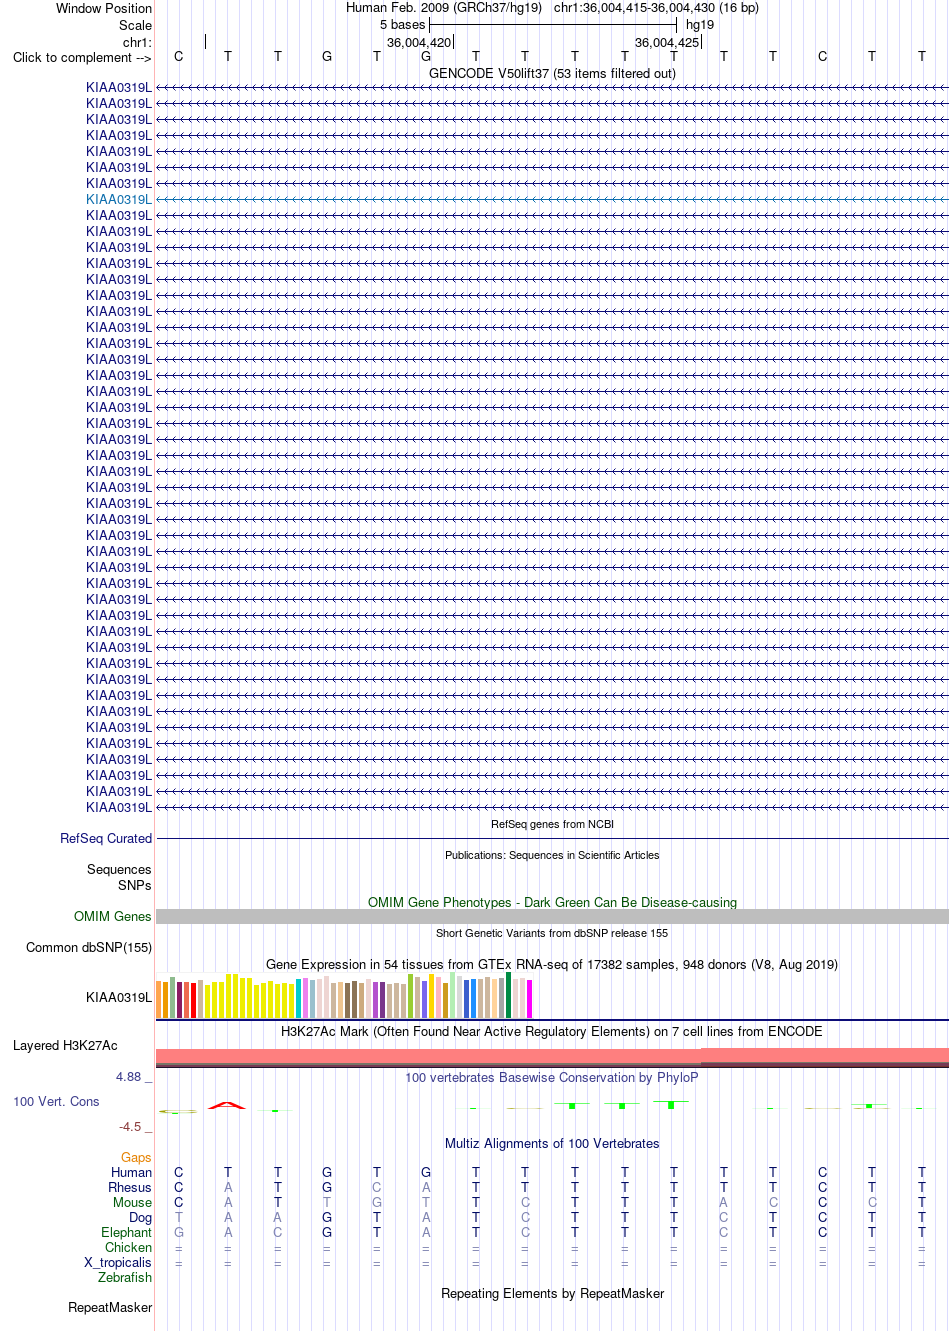Click the 'chr1:' ruler label
The height and width of the screenshot is (1331, 950).
click(137, 42)
